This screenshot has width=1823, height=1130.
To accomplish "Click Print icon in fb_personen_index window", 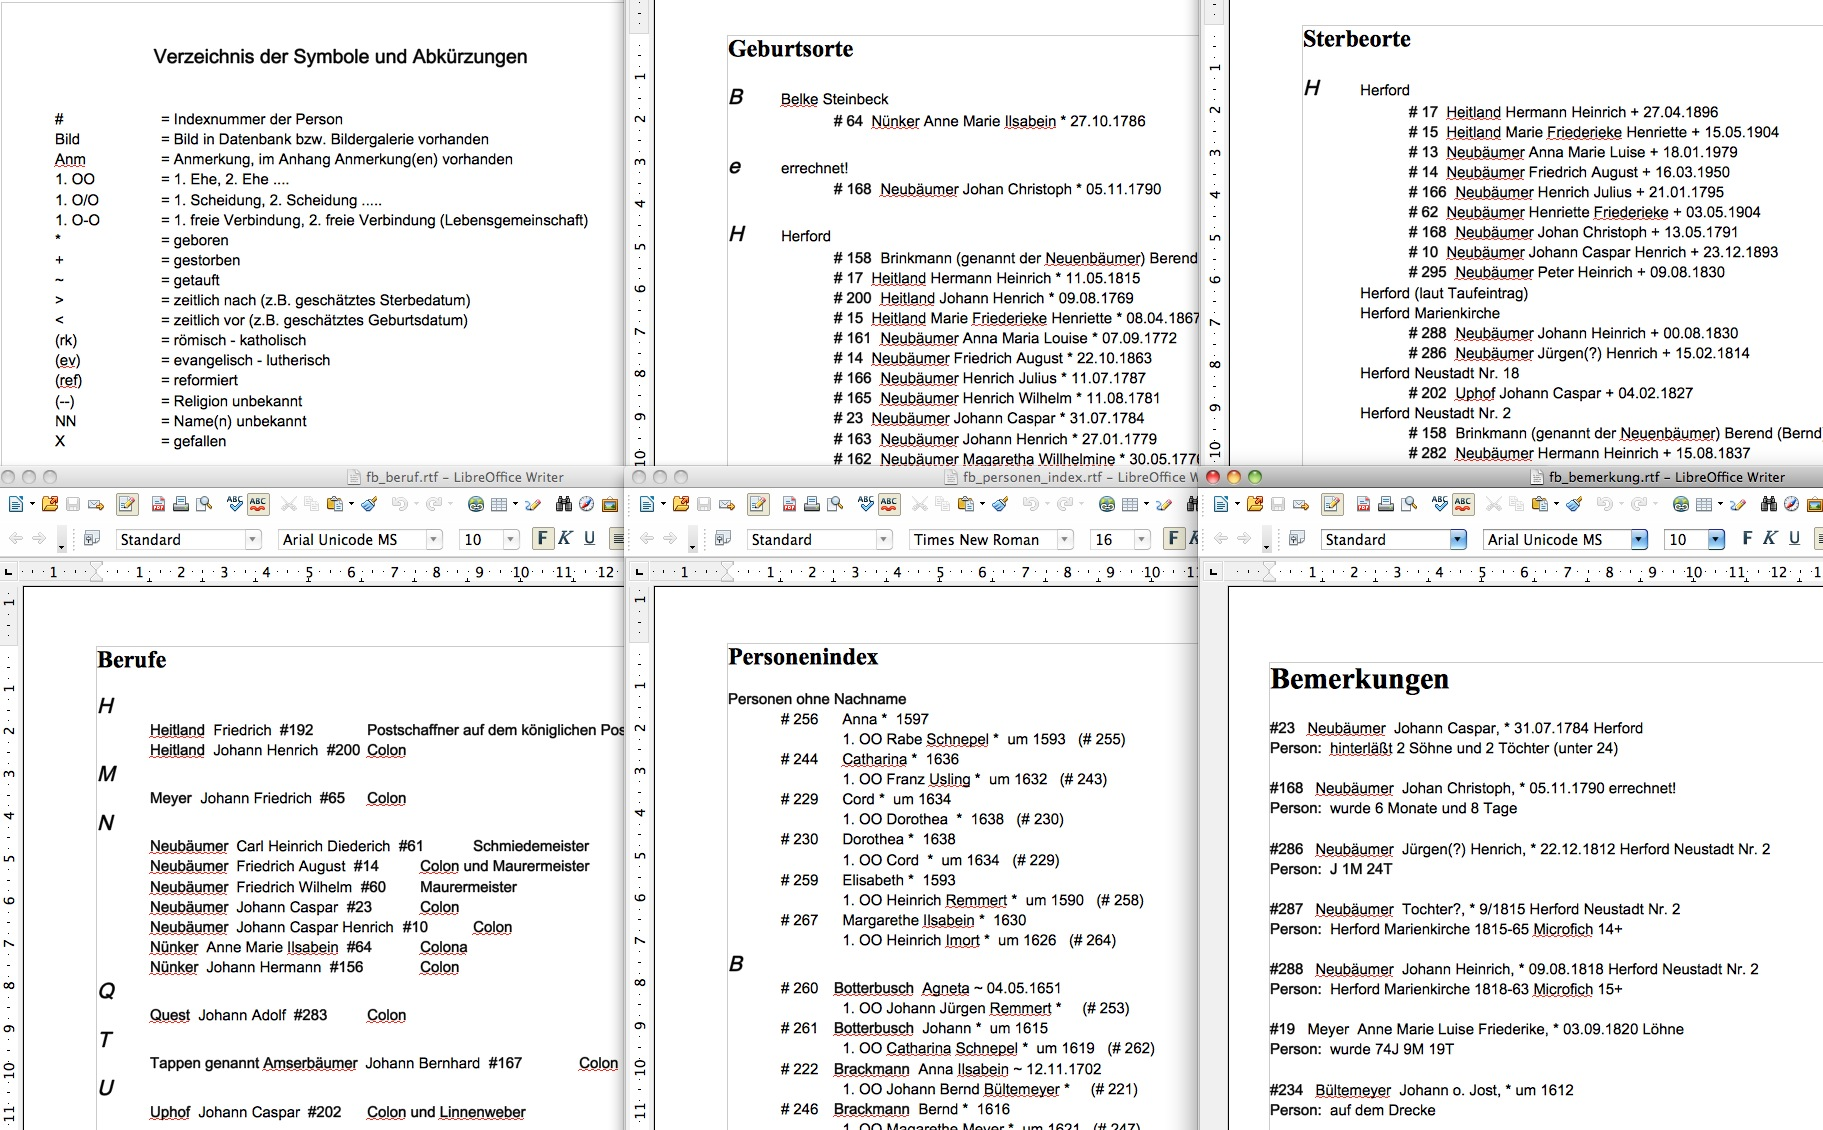I will click(x=812, y=504).
